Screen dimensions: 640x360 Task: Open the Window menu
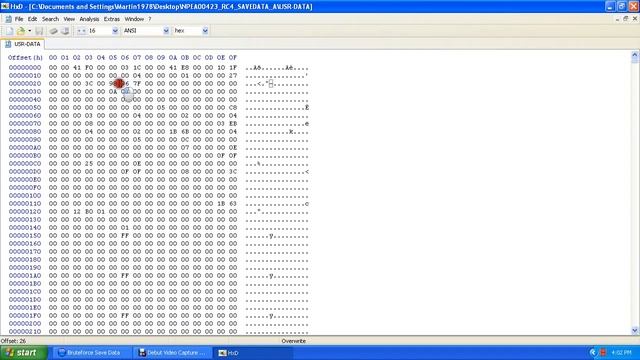[134, 19]
